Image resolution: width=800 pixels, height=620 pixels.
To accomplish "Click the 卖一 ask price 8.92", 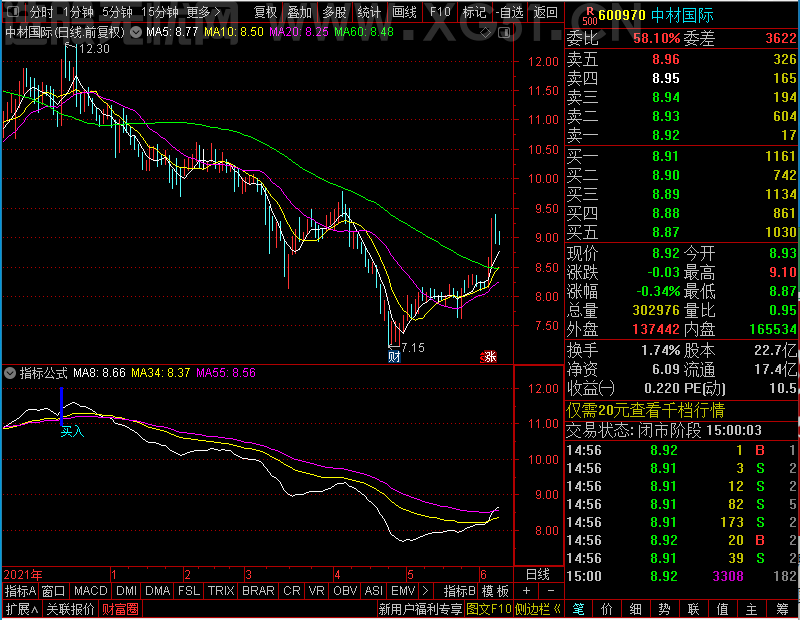I will 666,135.
